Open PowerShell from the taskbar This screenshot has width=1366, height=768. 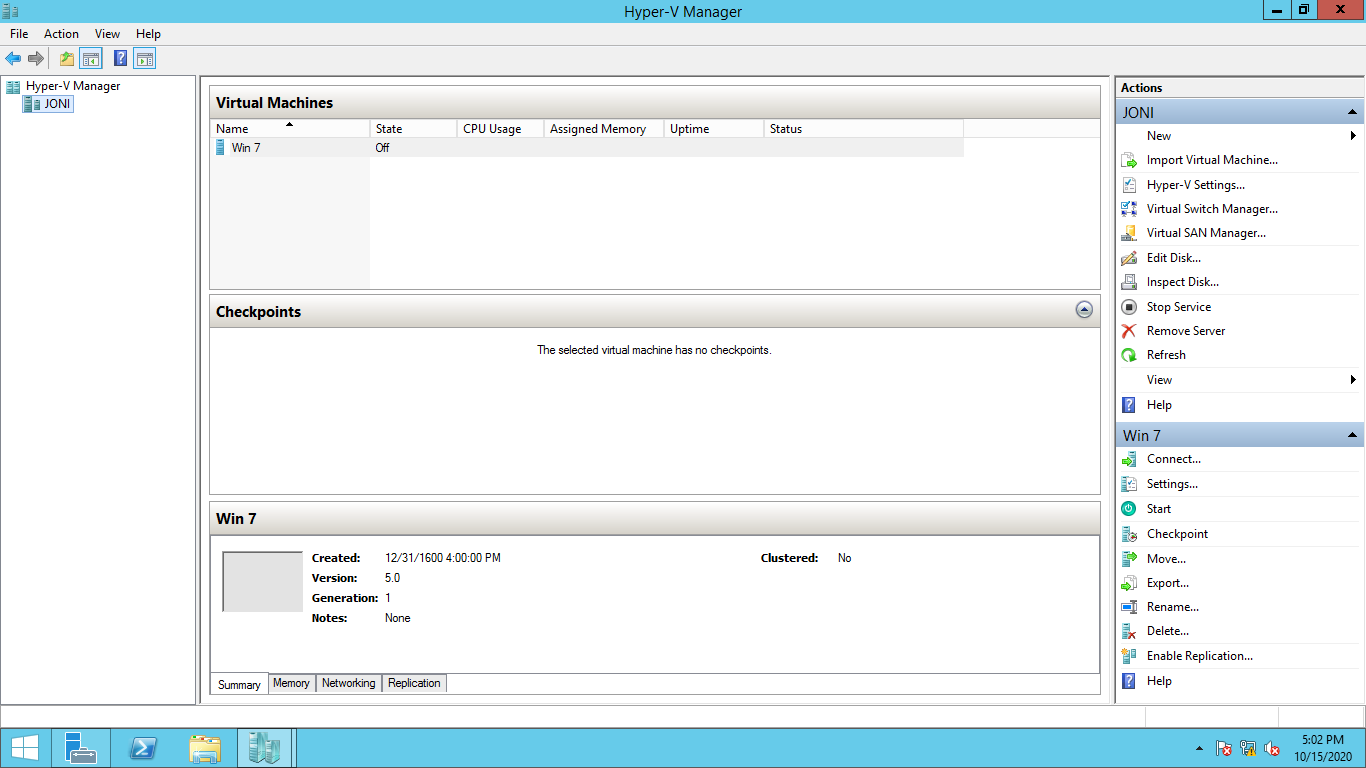tap(142, 748)
